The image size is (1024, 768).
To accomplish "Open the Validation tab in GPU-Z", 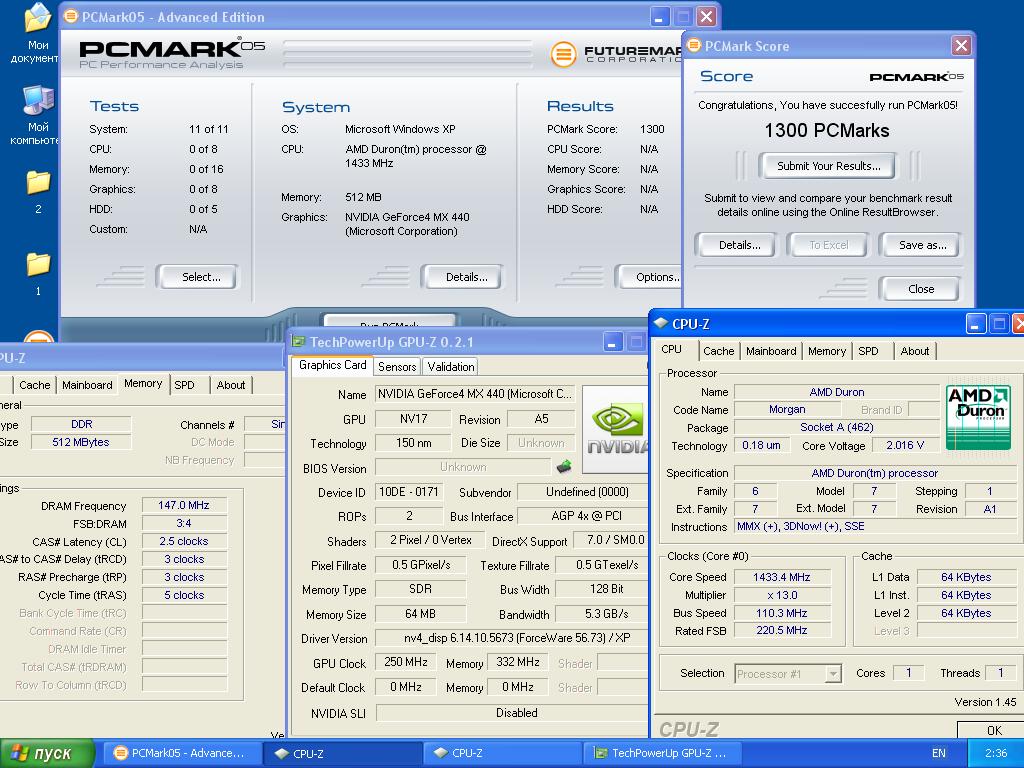I will point(451,366).
